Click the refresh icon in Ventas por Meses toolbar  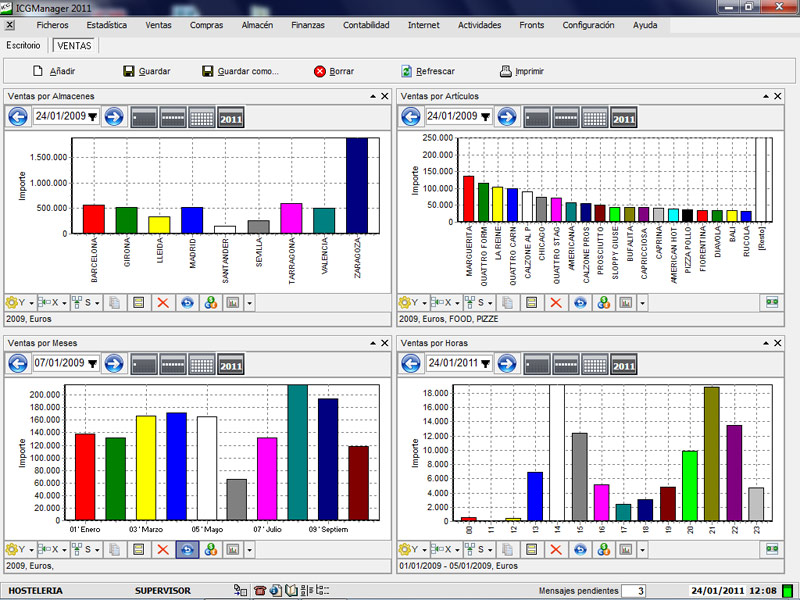pos(186,549)
